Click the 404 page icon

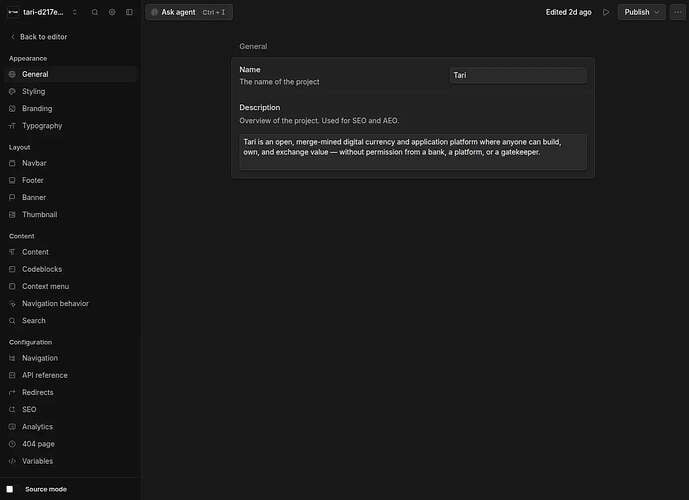click(x=12, y=444)
